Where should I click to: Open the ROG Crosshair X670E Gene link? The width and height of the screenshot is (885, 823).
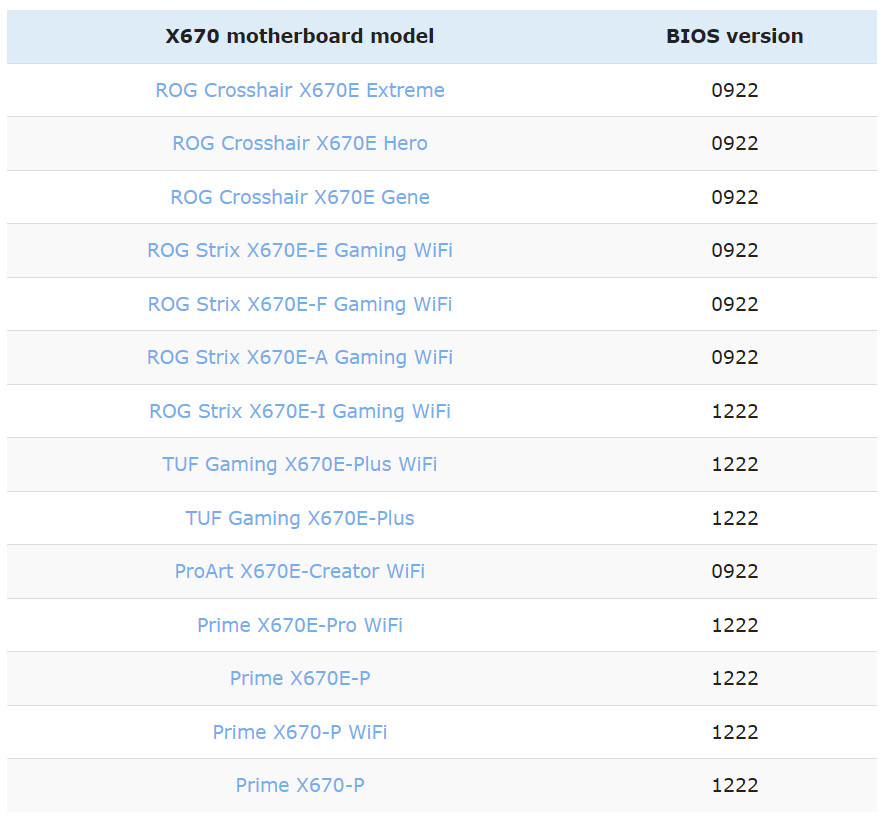click(300, 197)
